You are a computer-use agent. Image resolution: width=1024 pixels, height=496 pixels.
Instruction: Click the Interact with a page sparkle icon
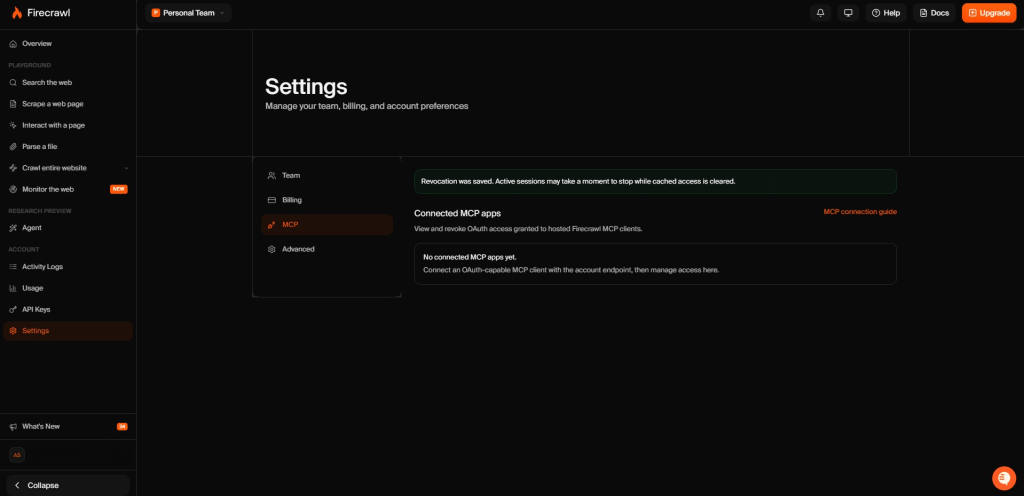click(13, 125)
